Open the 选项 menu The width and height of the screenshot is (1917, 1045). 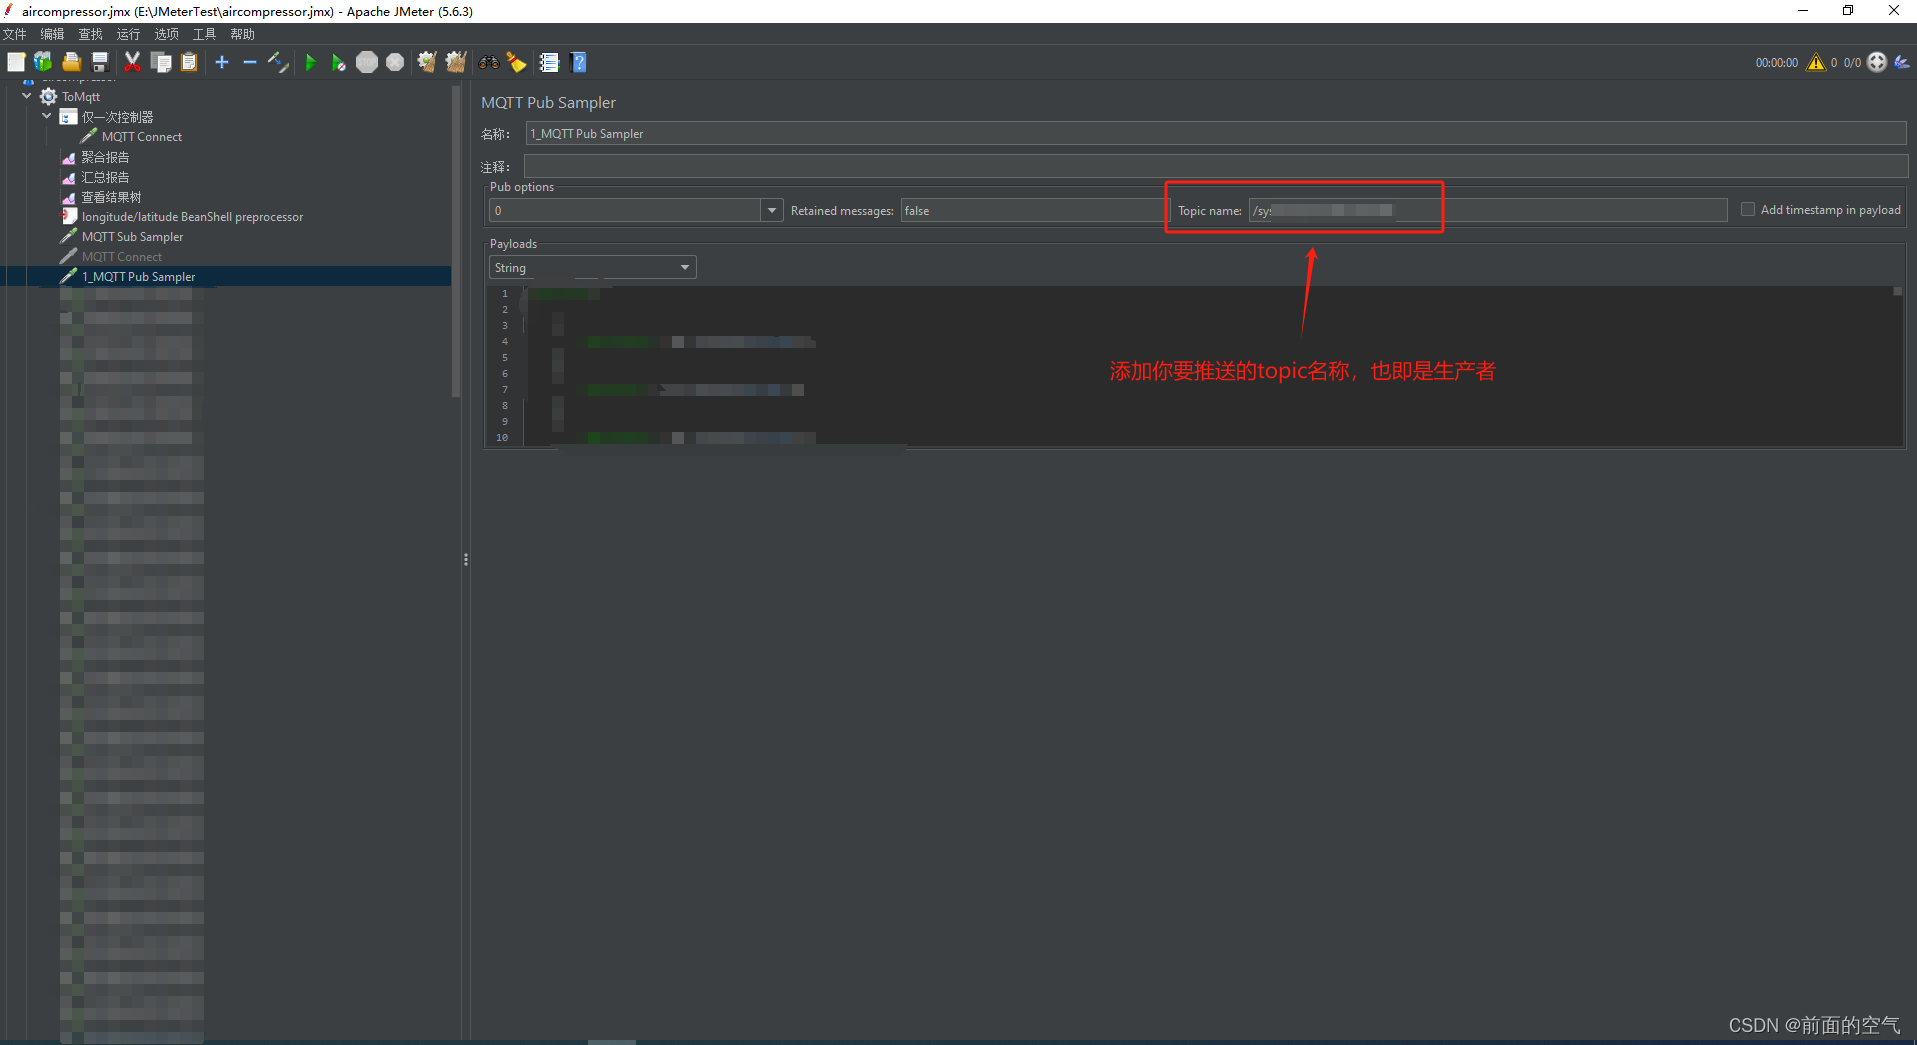(166, 34)
